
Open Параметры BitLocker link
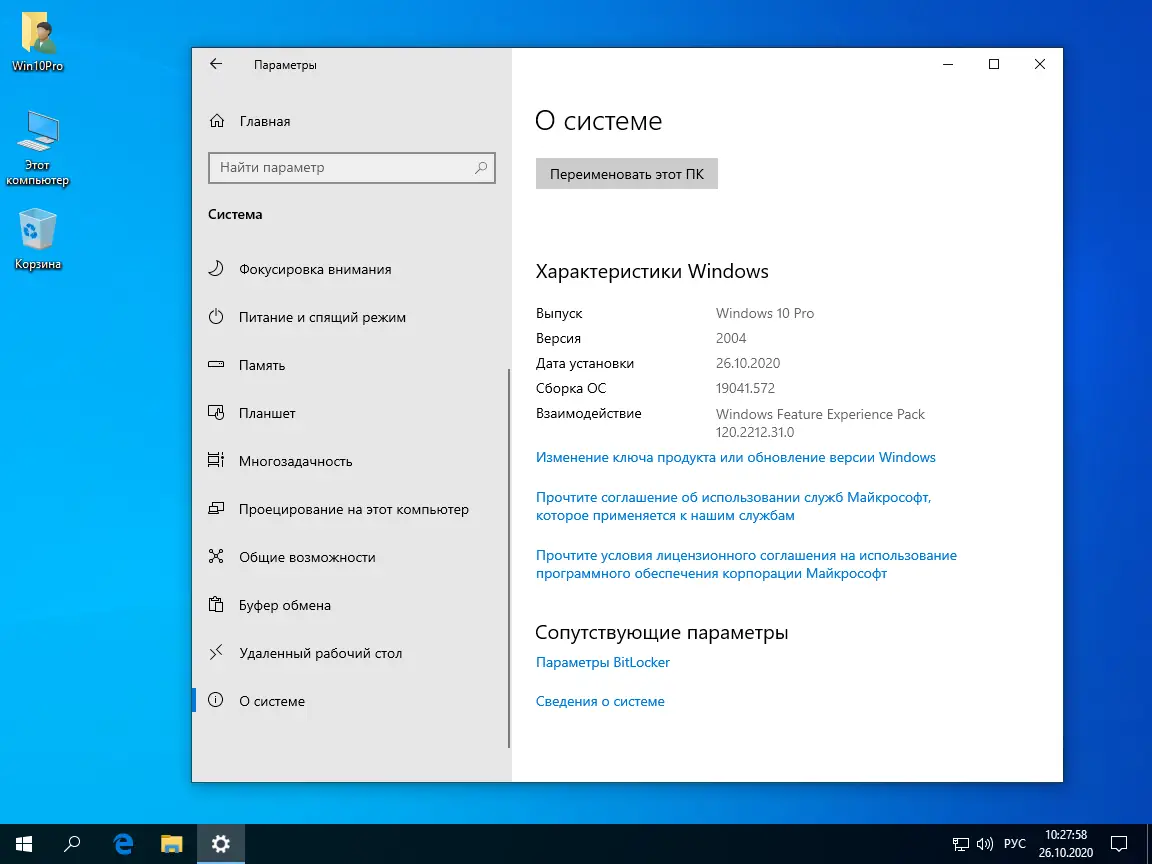point(602,662)
